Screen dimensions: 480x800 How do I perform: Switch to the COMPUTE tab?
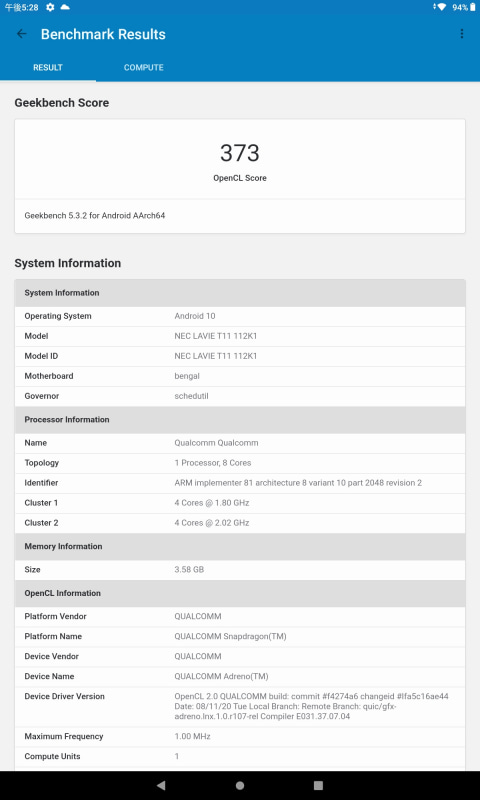point(144,68)
